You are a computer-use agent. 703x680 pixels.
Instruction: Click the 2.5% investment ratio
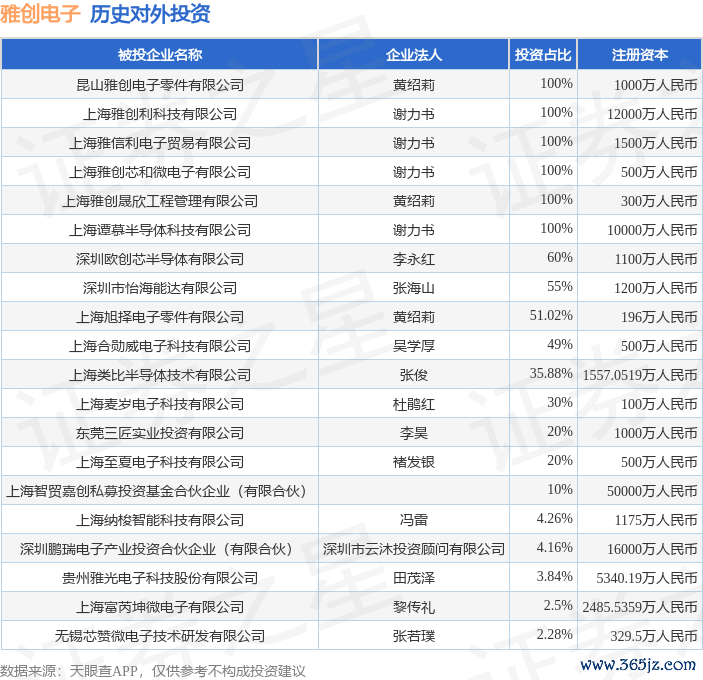click(x=558, y=605)
